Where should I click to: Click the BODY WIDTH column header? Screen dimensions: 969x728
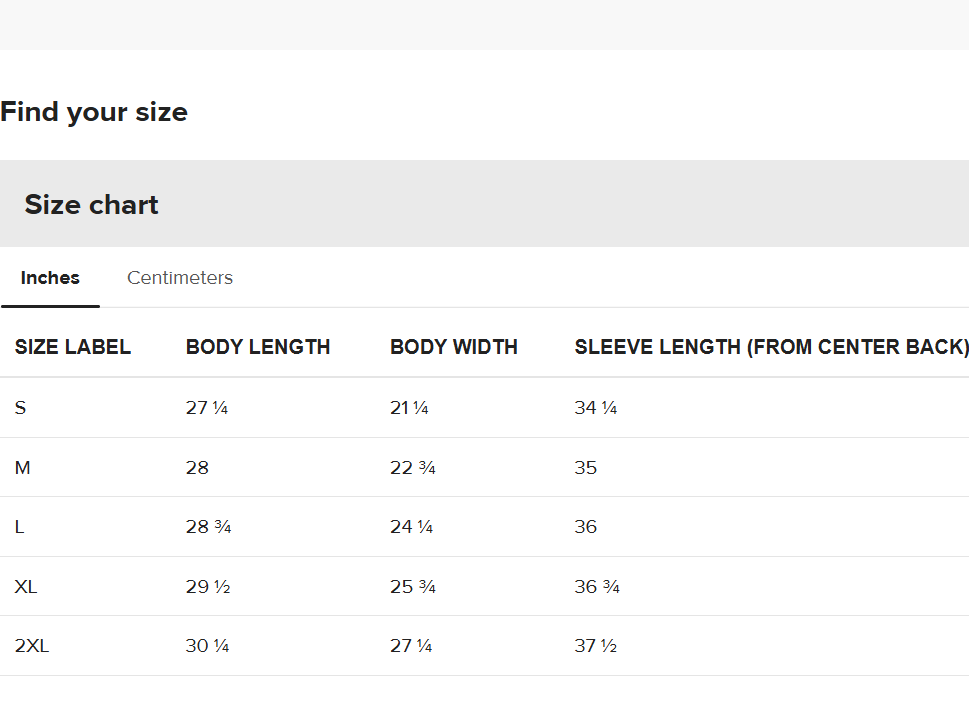[x=454, y=347]
